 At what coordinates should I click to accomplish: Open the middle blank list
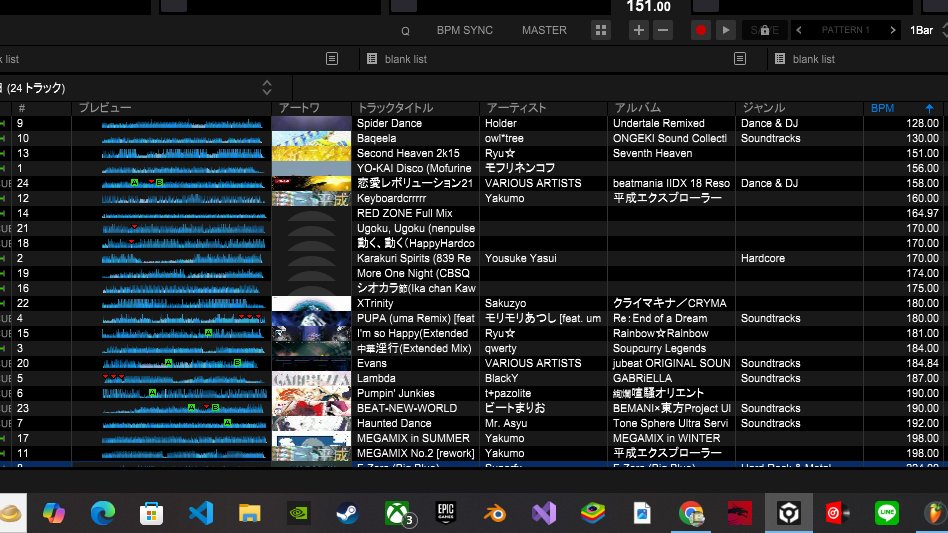(406, 59)
